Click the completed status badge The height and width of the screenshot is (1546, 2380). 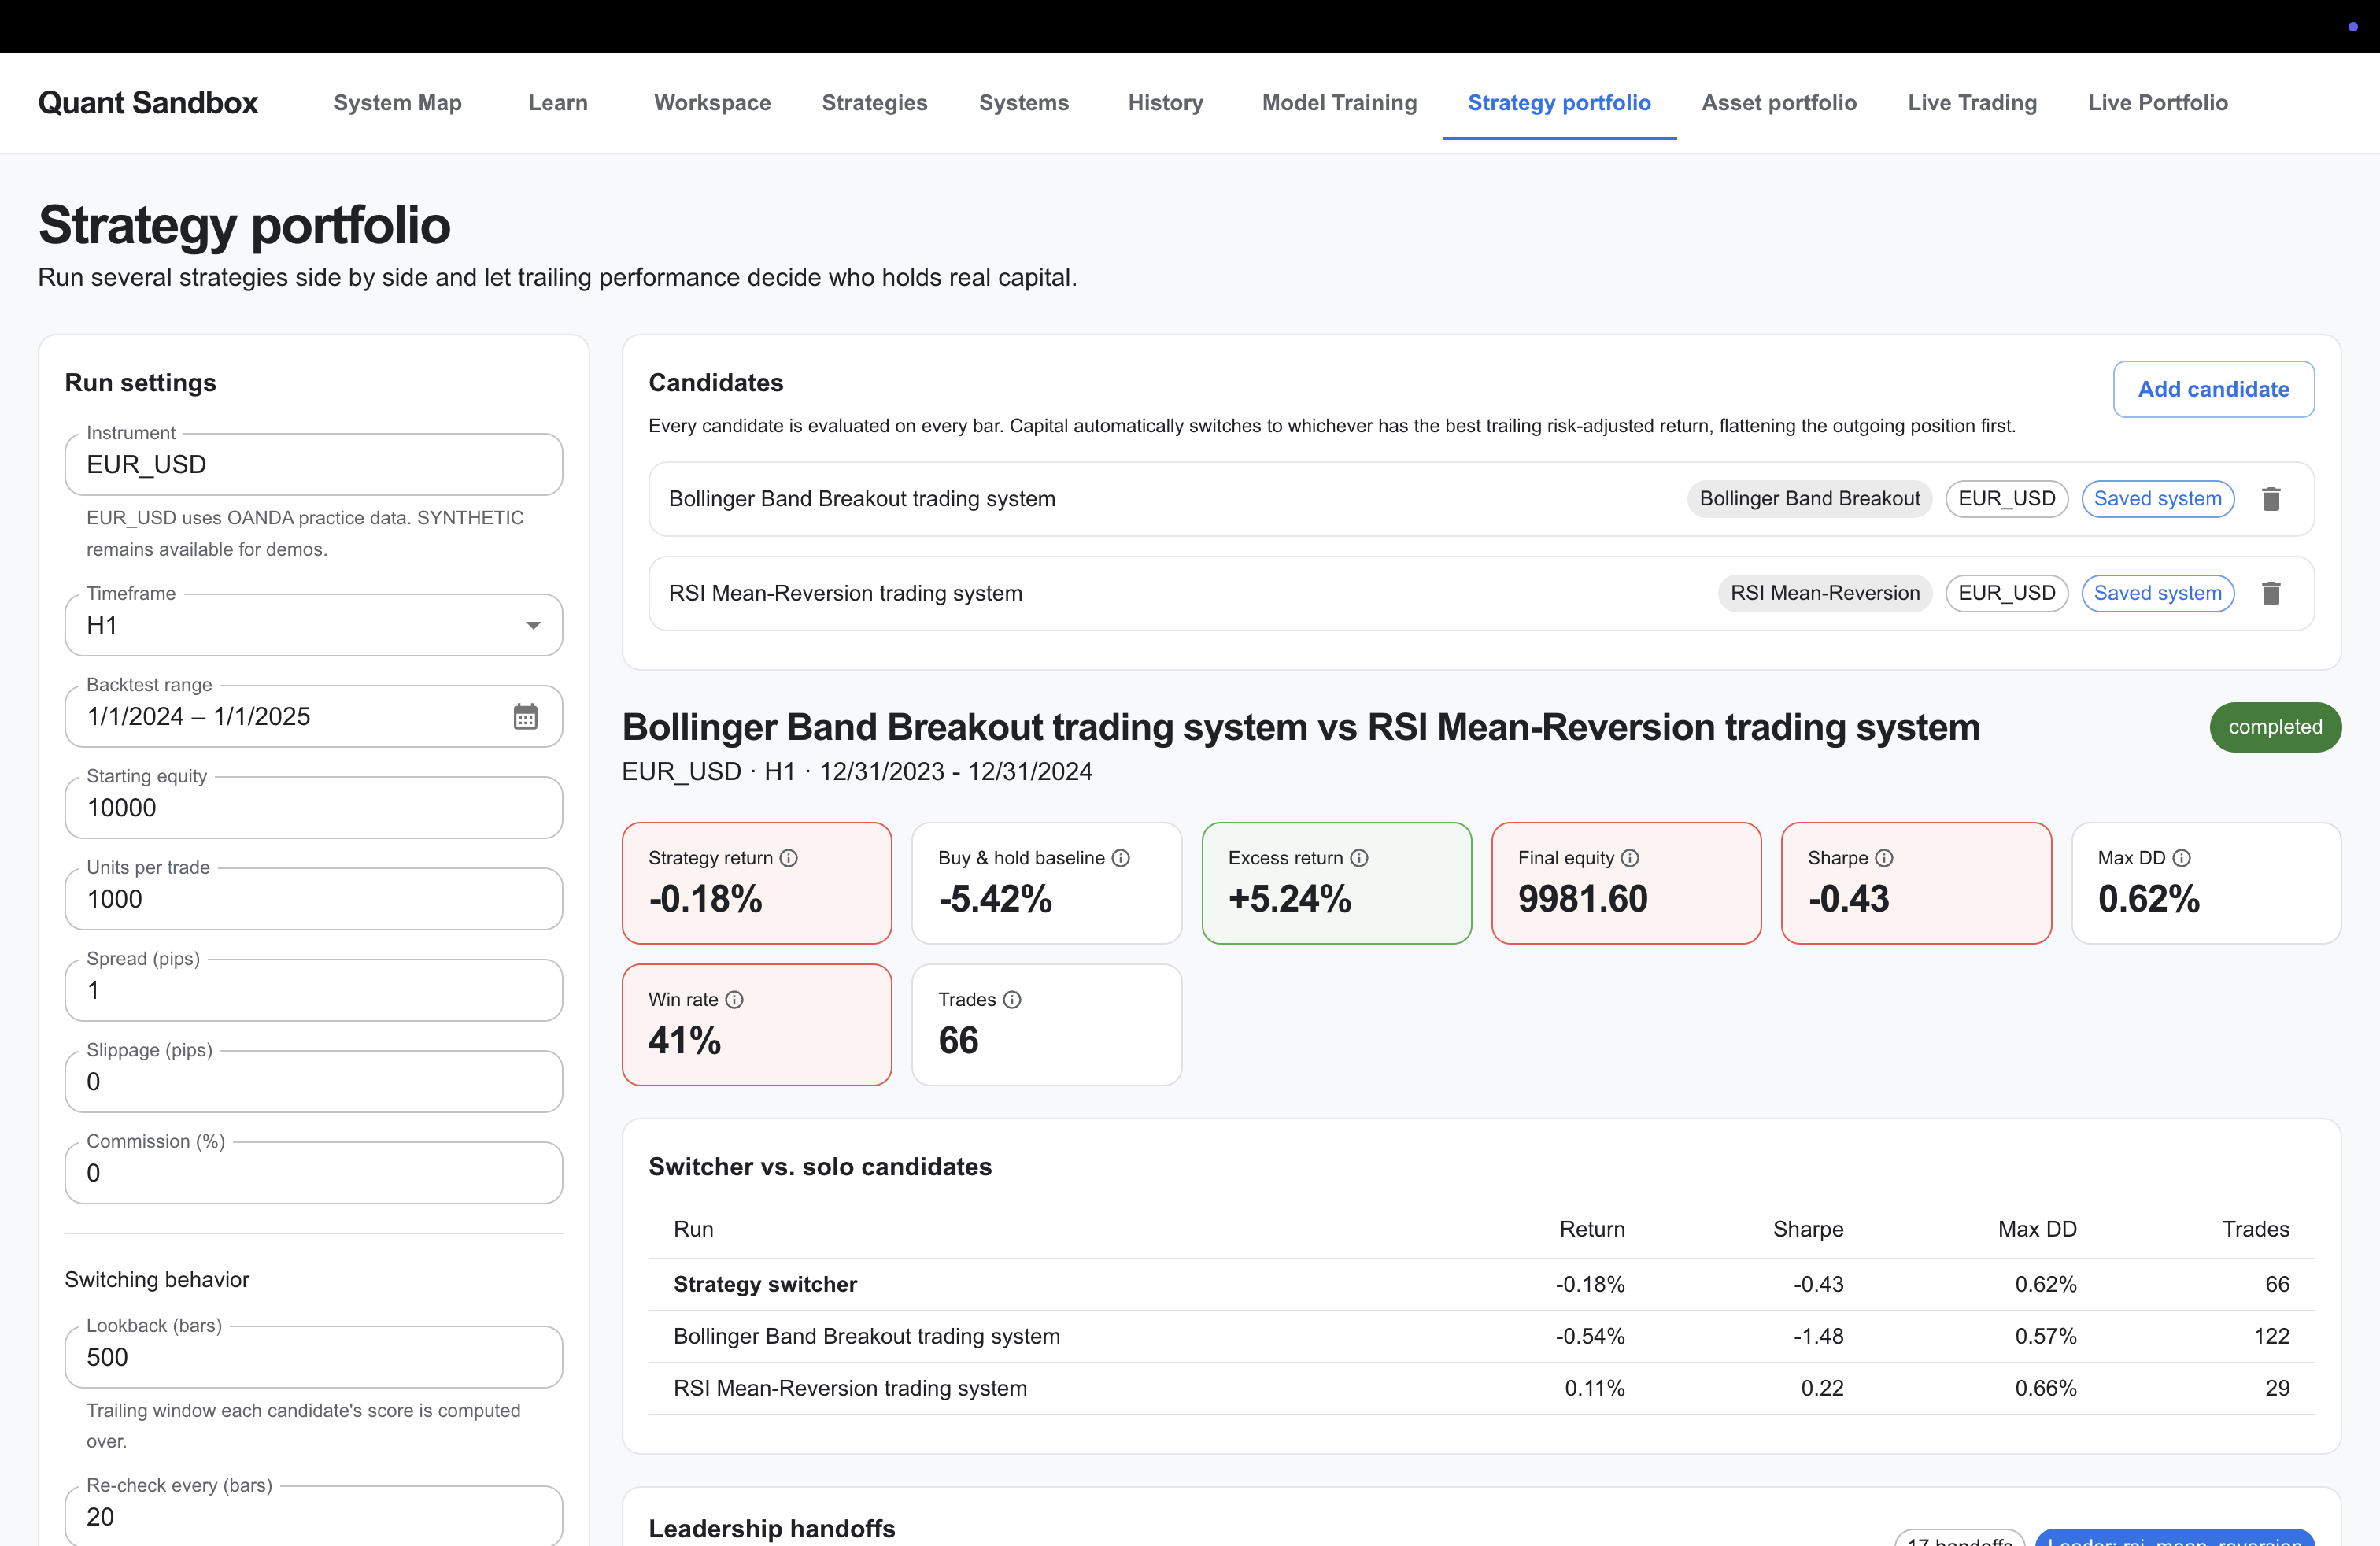tap(2275, 727)
